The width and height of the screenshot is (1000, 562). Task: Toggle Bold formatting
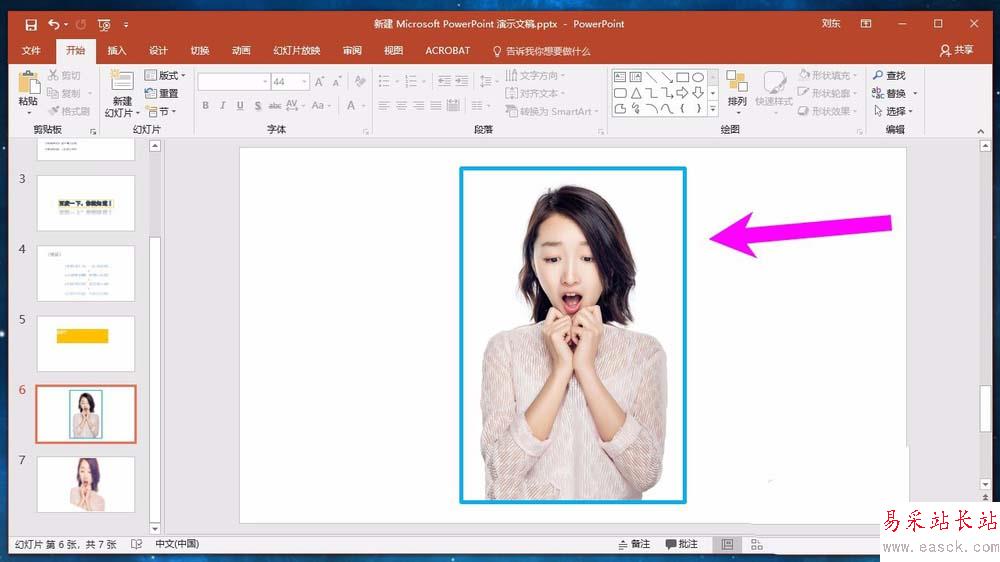[205, 106]
